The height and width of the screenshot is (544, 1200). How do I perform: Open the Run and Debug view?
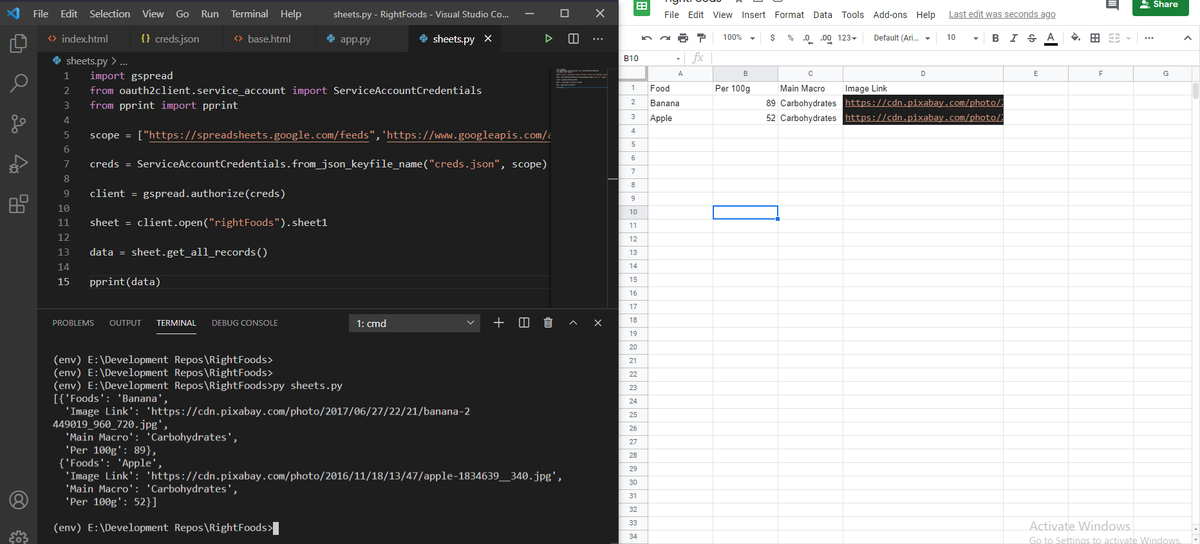click(18, 165)
